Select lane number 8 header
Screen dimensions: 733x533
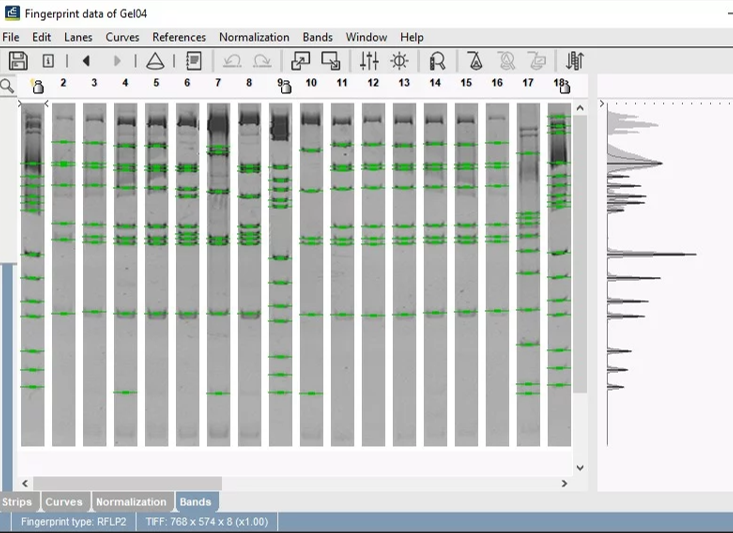pos(249,83)
